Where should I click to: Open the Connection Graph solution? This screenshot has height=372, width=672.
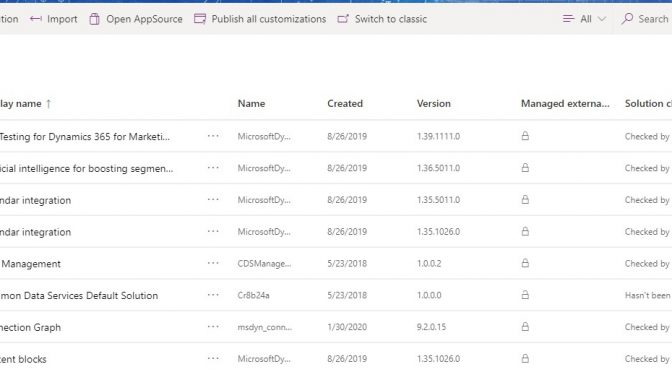point(30,327)
